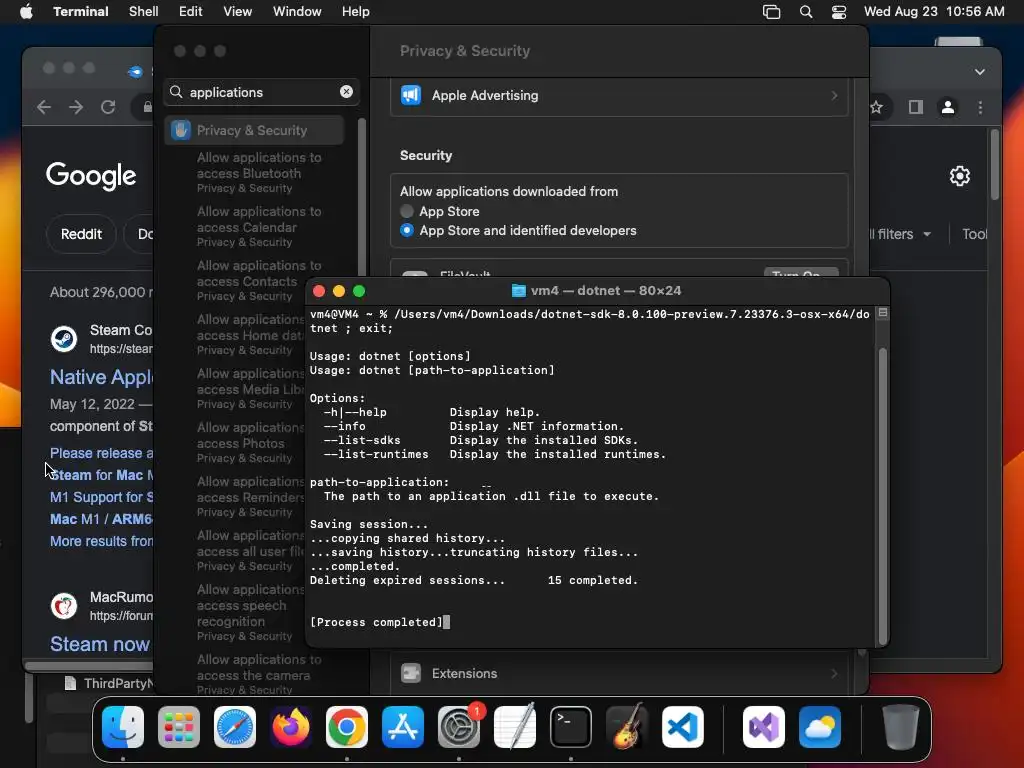Open Google quick settings gear
This screenshot has width=1024, height=768.
click(959, 176)
